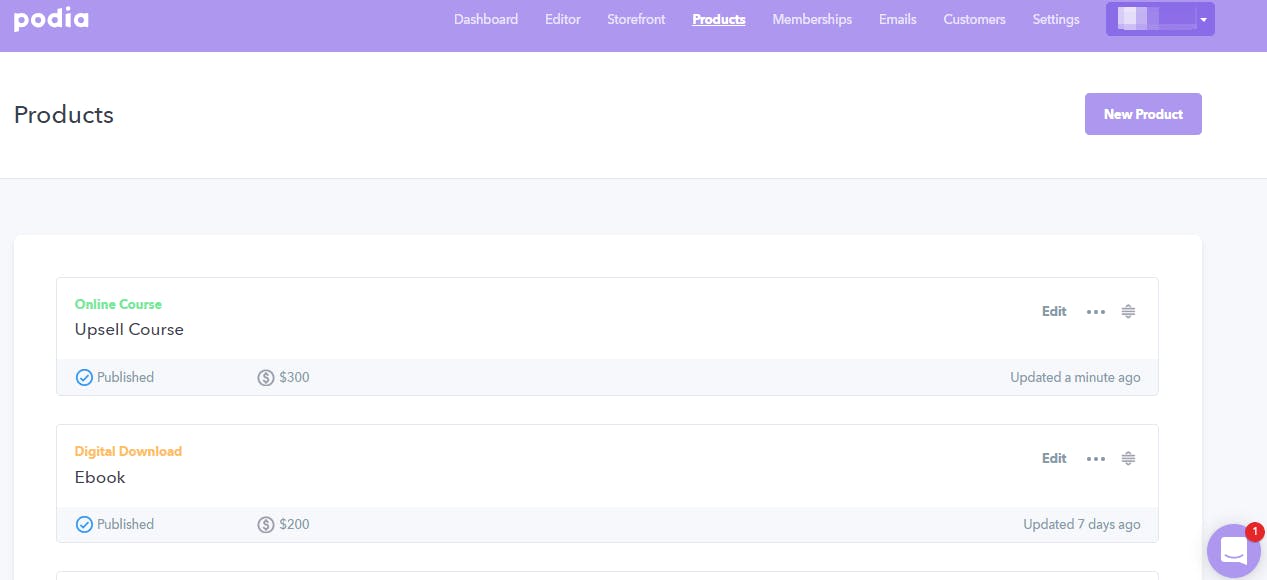Open the chat messenger bubble
This screenshot has width=1267, height=580.
pos(1233,550)
